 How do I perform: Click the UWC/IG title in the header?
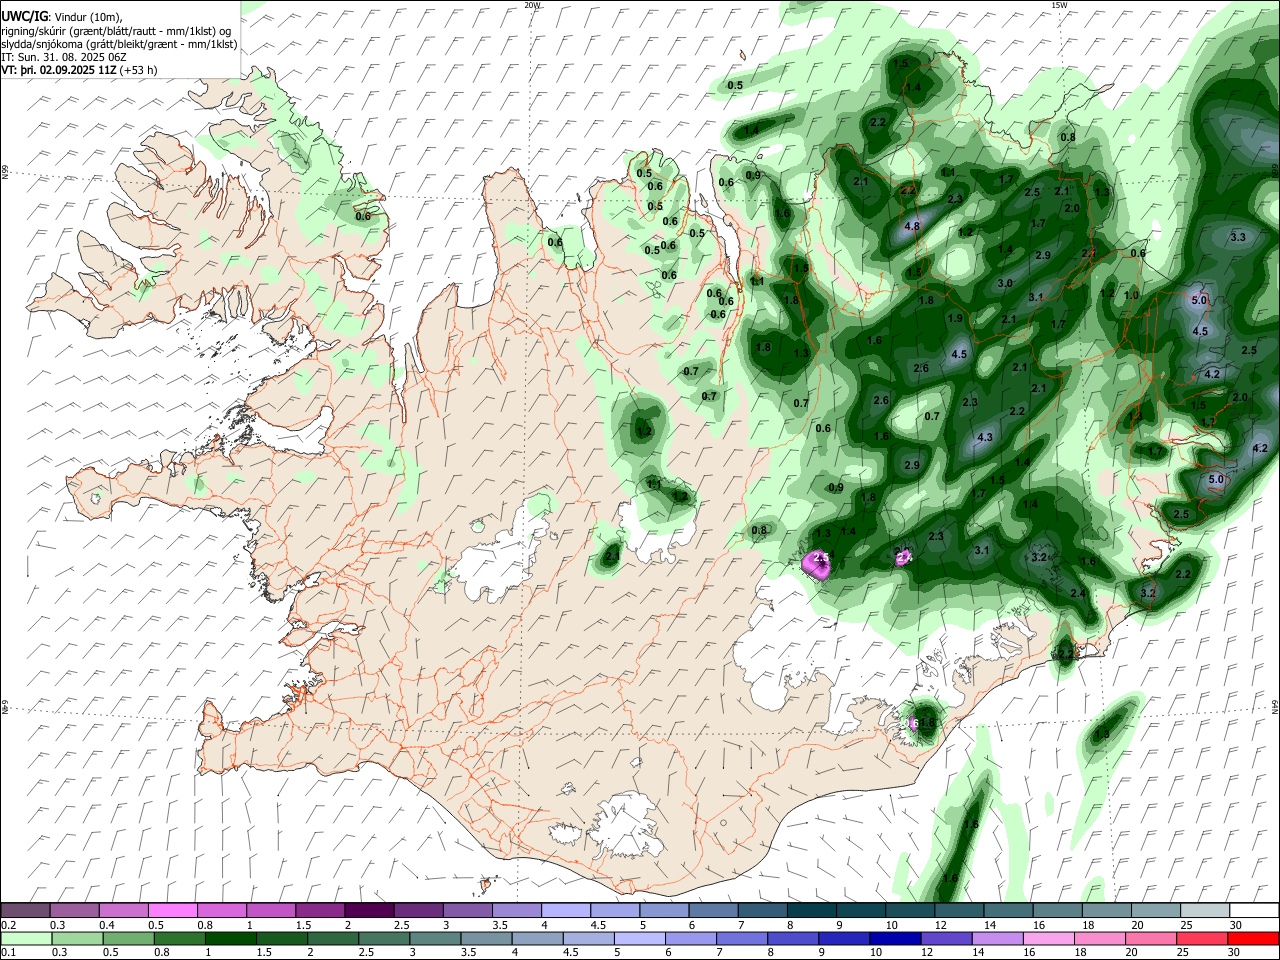pos(24,16)
